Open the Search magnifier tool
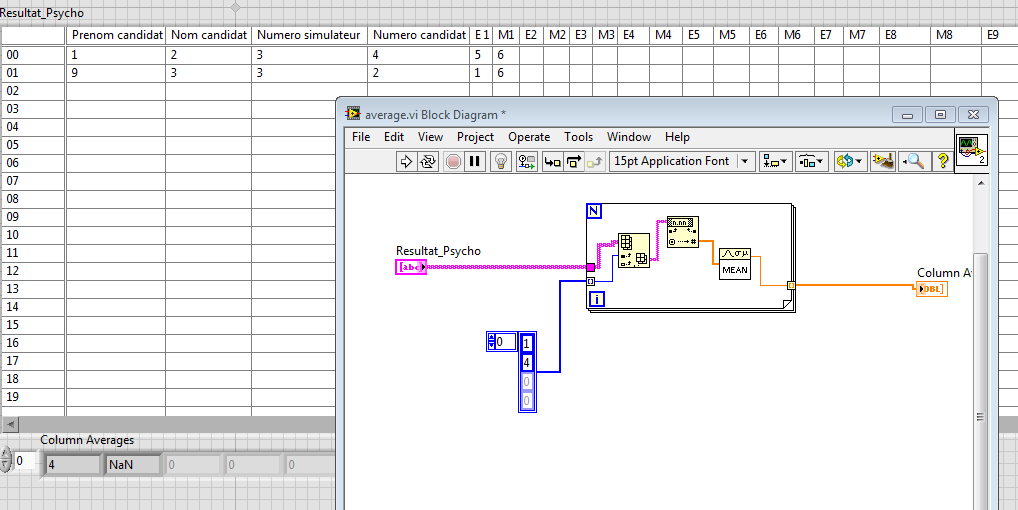Viewport: 1018px width, 510px height. coord(912,161)
